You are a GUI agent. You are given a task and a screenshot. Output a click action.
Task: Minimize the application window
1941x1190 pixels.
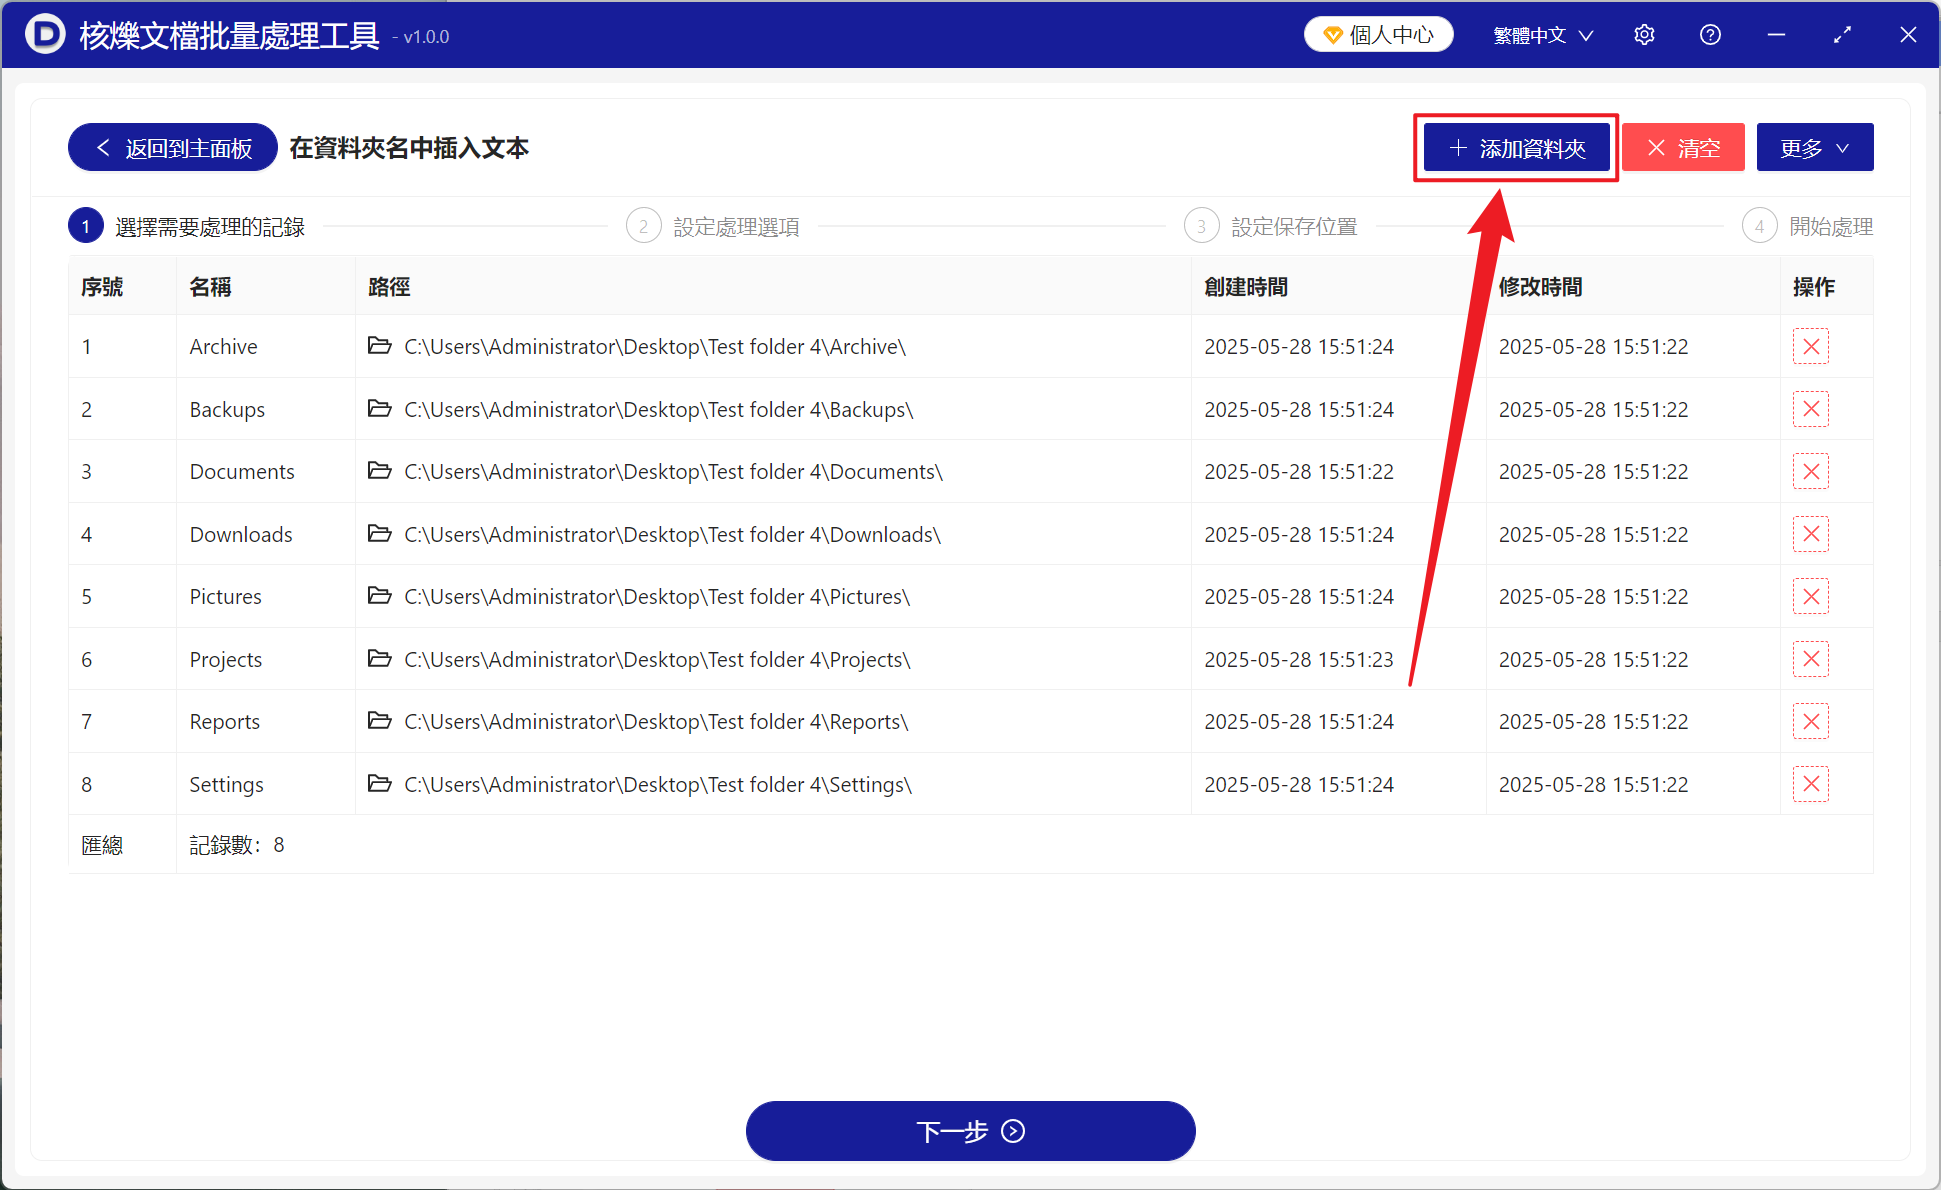(1776, 35)
